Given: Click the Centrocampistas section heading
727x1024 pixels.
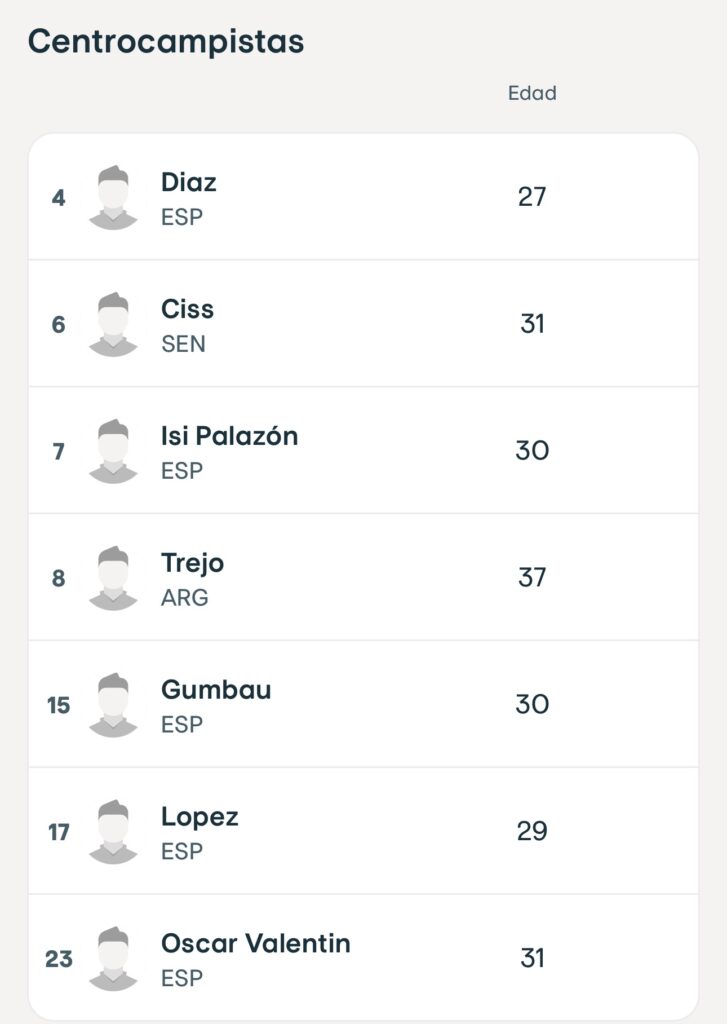Looking at the screenshot, I should (166, 41).
